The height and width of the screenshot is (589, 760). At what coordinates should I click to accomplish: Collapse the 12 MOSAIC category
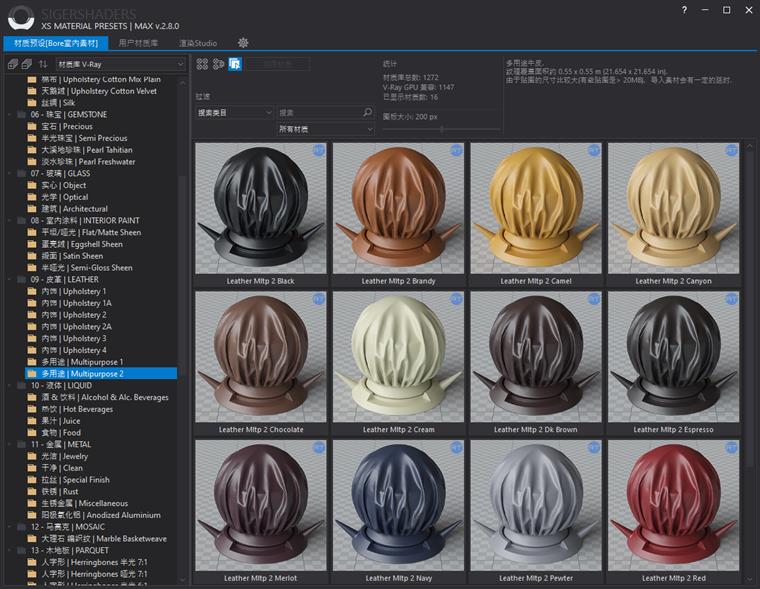pyautogui.click(x=9, y=526)
